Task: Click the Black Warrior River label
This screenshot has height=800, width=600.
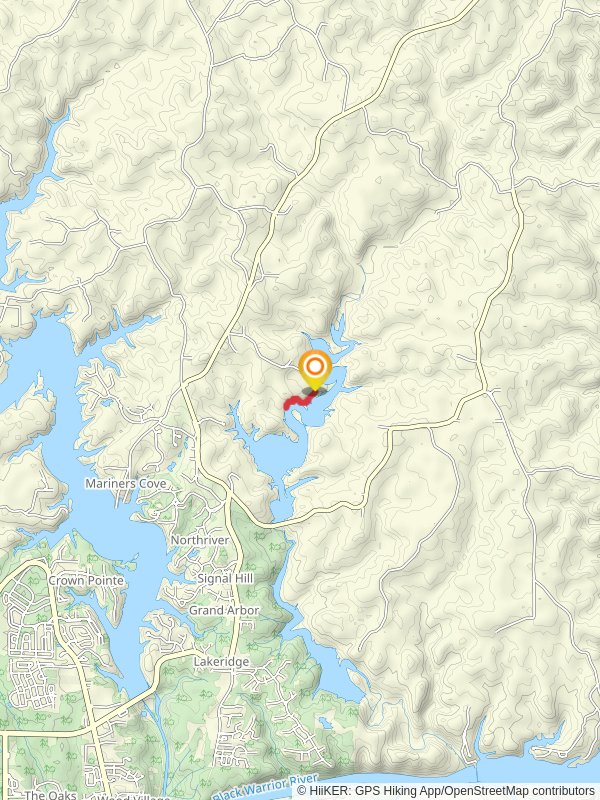Action: click(265, 787)
